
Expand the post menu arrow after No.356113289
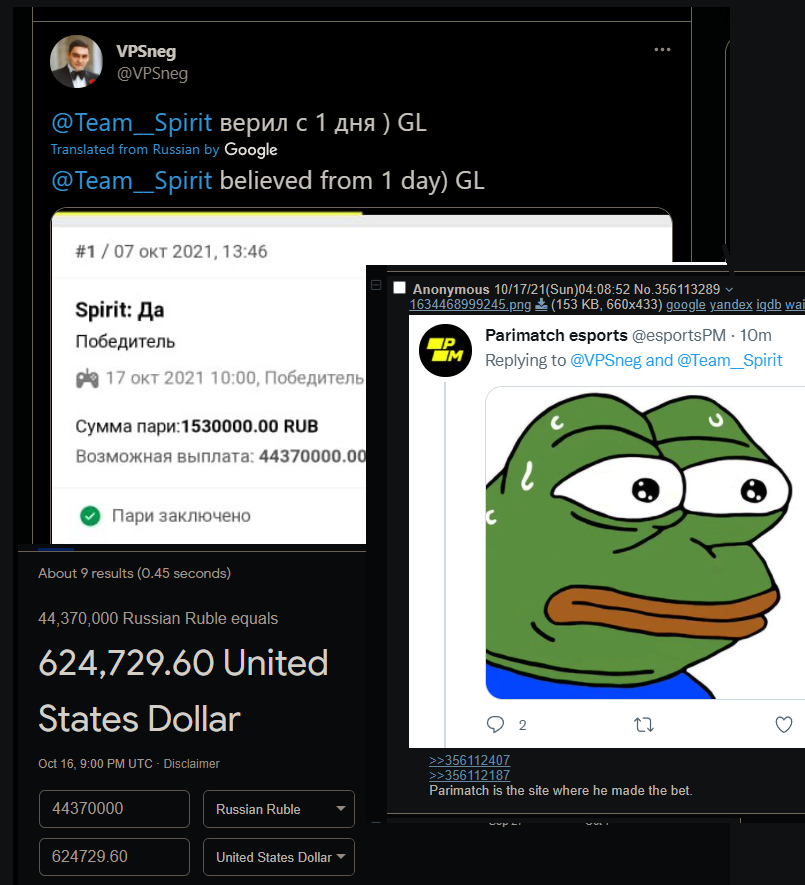coord(729,289)
